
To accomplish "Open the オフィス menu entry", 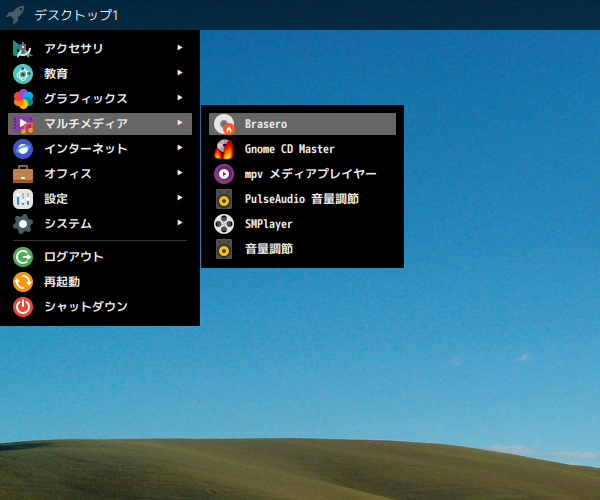I will coord(100,174).
